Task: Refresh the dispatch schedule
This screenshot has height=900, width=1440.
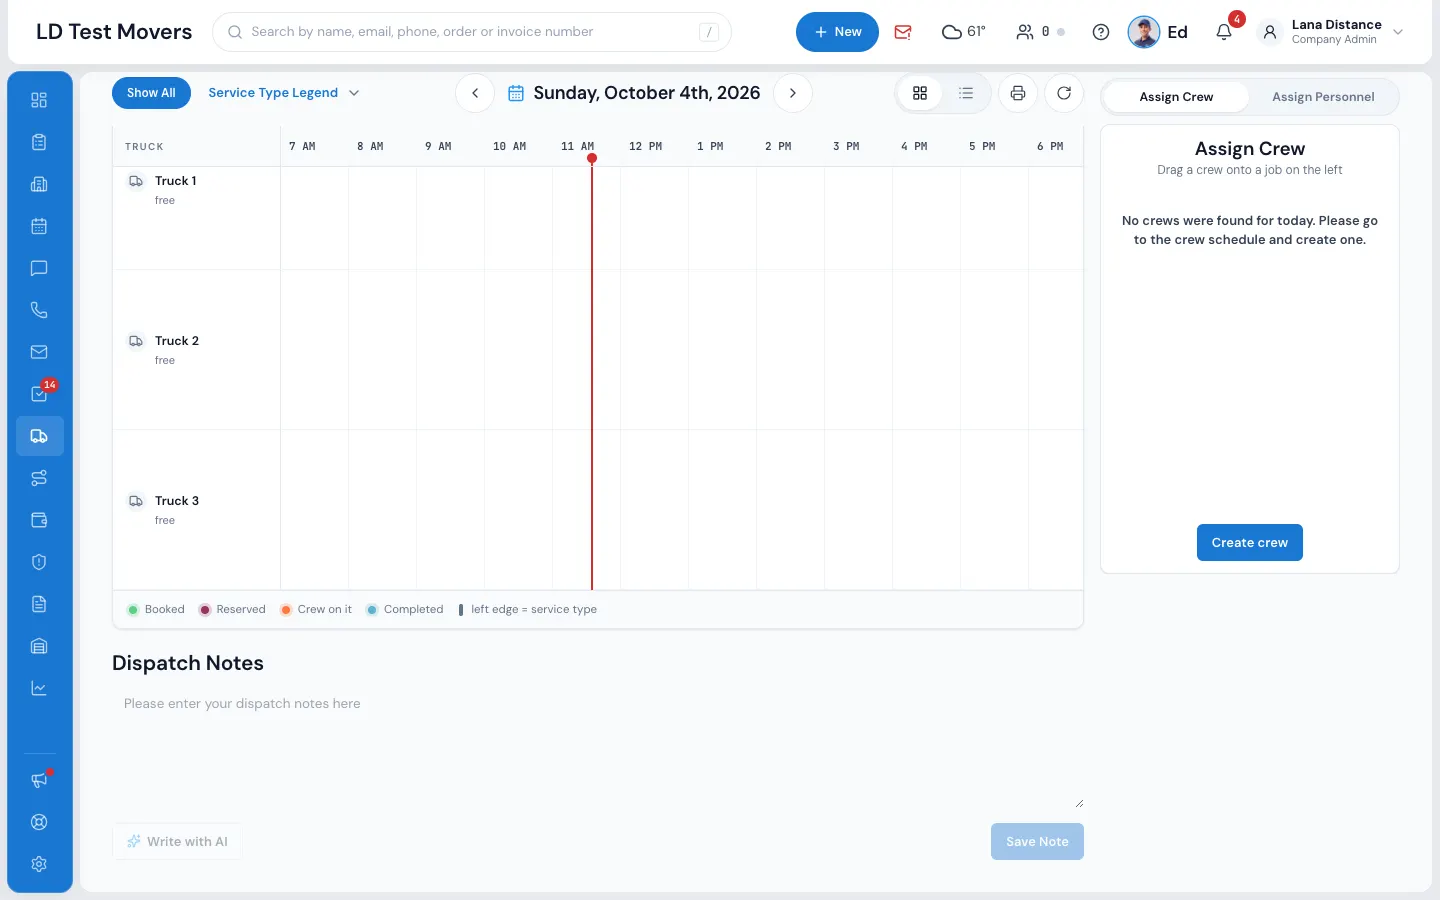Action: (1064, 93)
